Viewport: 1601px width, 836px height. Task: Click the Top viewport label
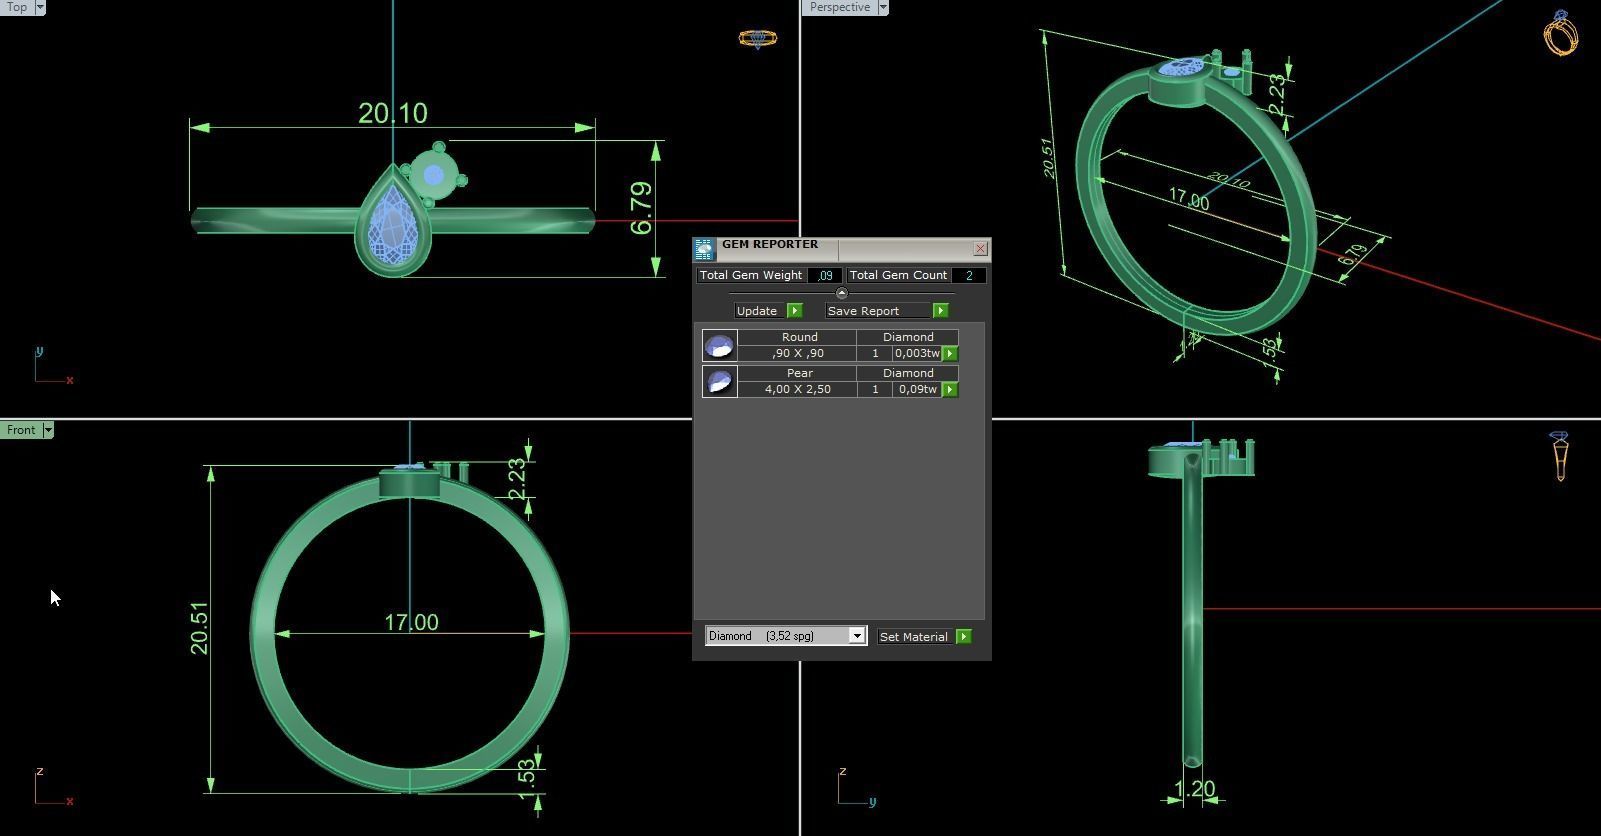click(x=17, y=7)
